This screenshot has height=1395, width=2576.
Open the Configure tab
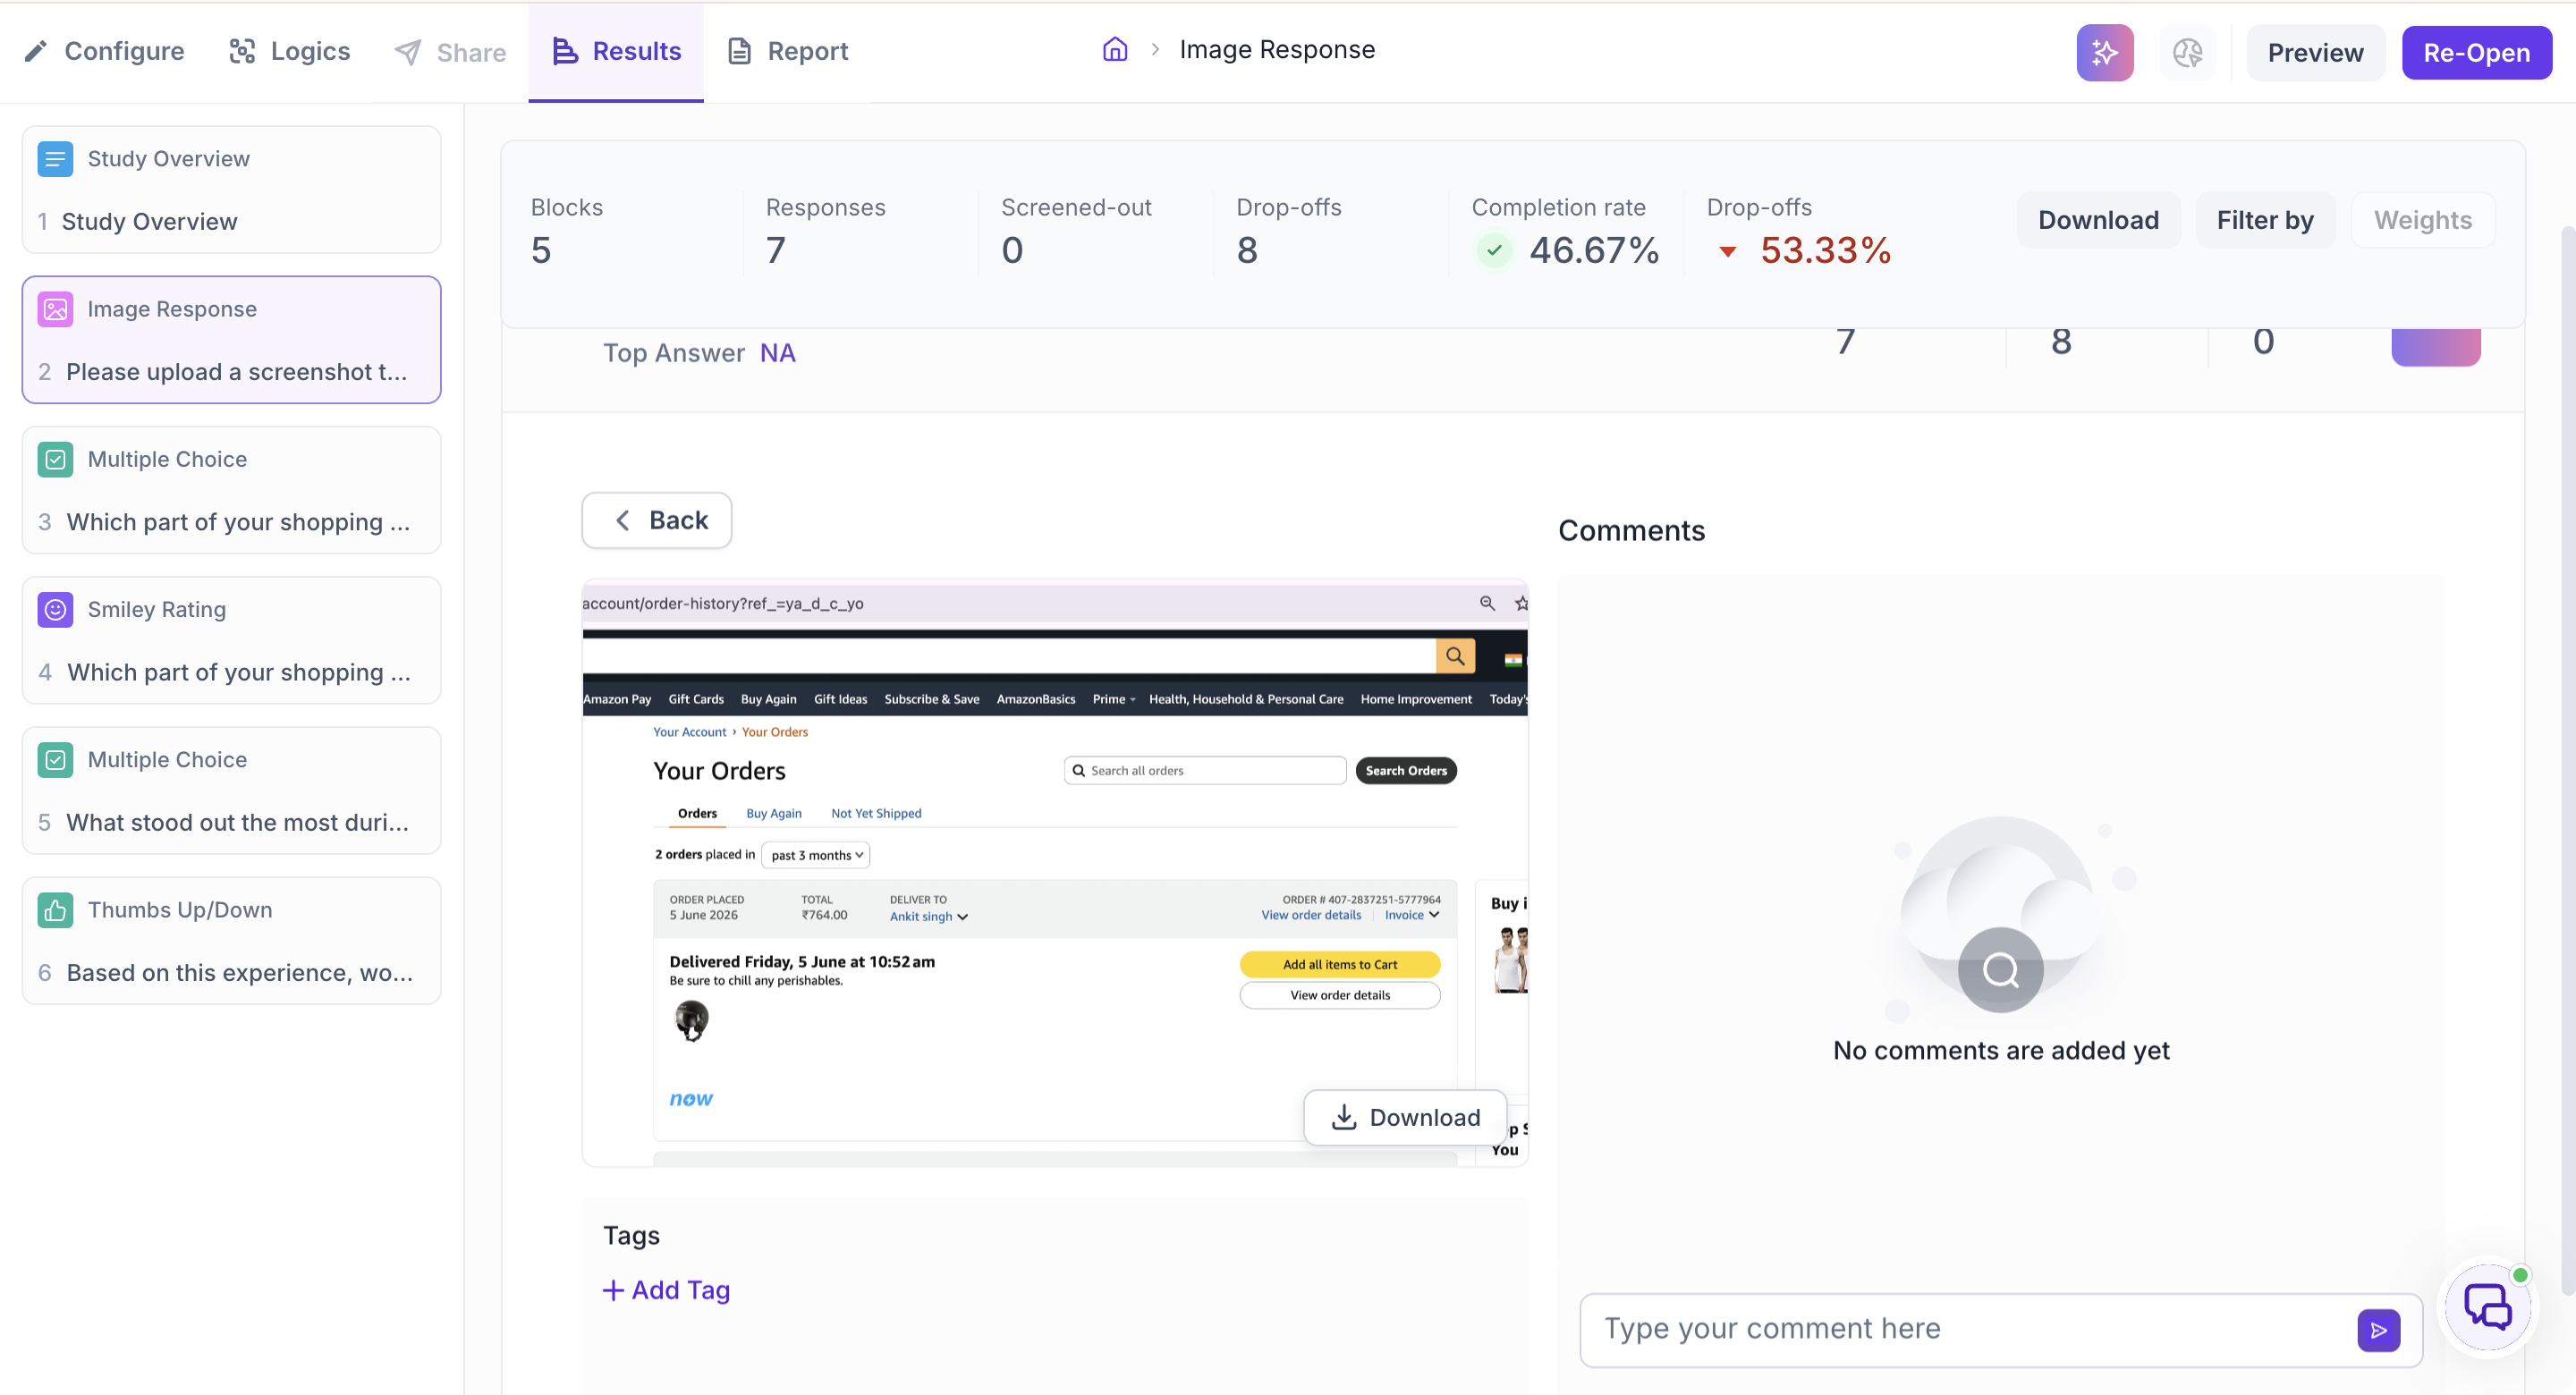[104, 51]
